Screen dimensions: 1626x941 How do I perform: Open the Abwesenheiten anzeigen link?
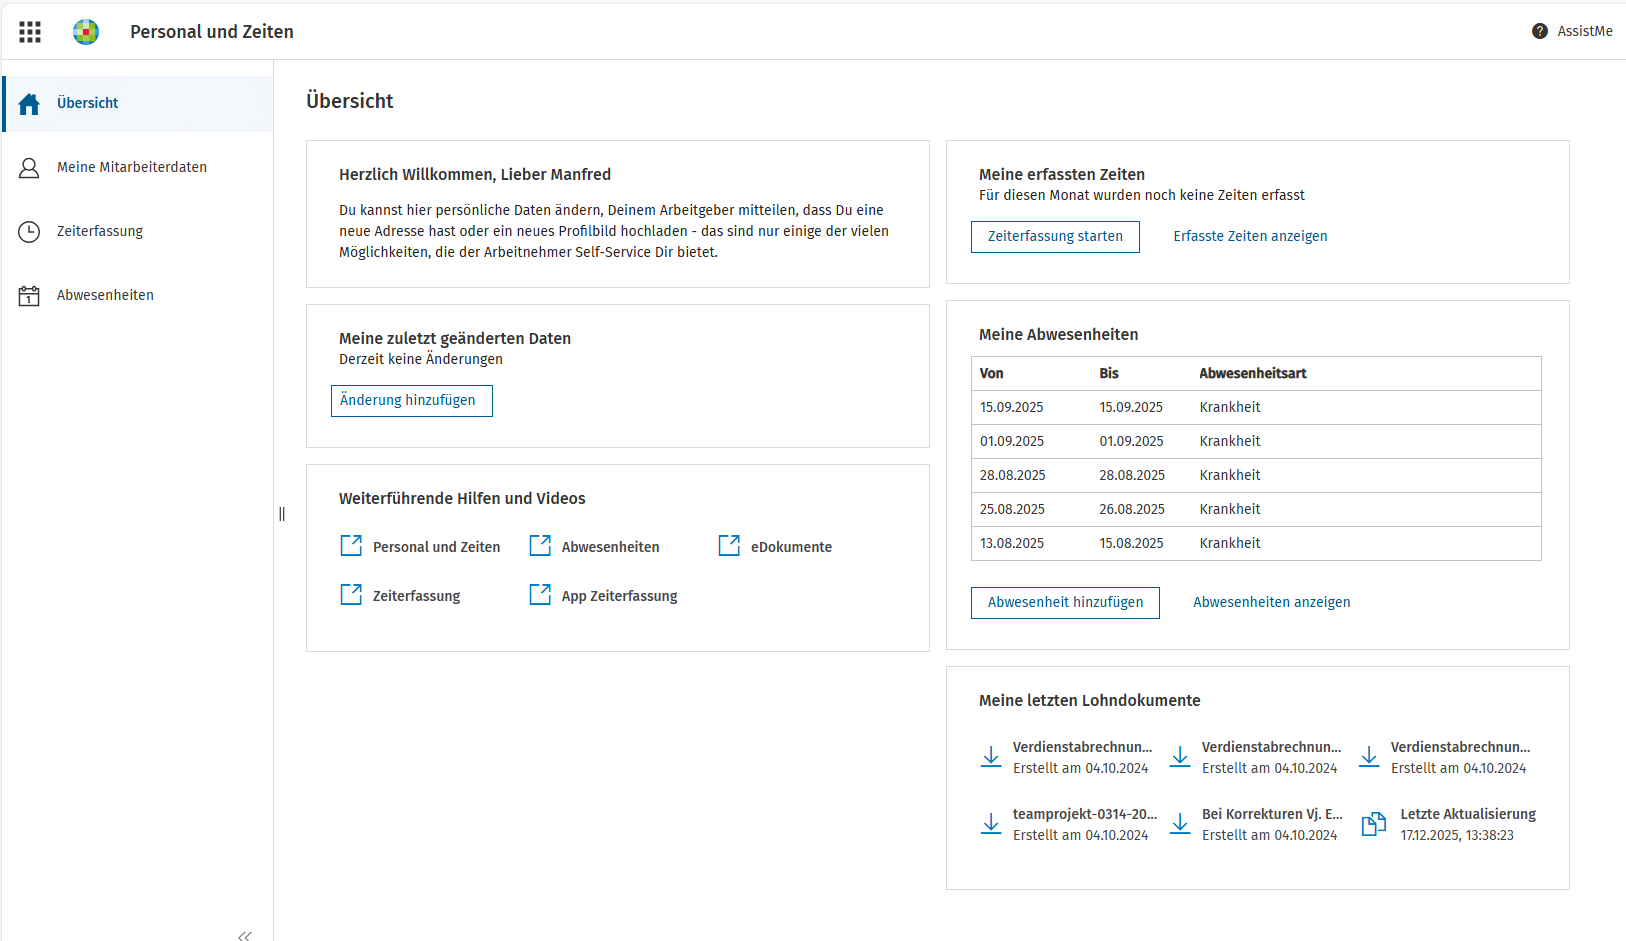pyautogui.click(x=1271, y=603)
